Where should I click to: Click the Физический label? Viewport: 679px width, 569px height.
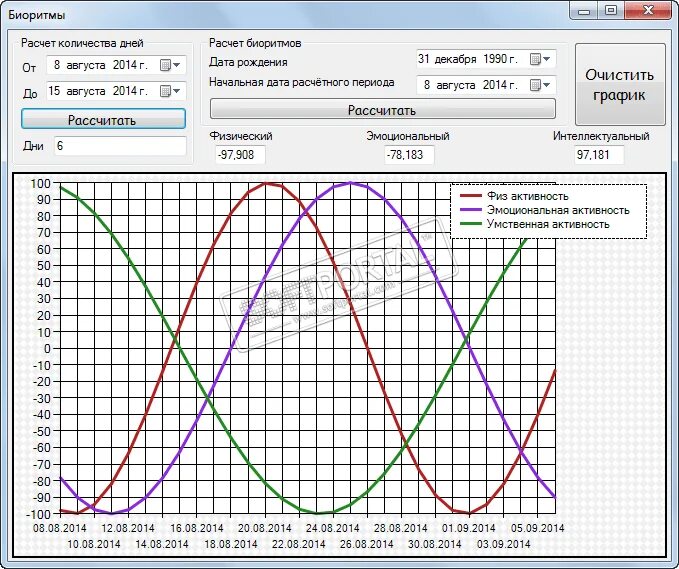[x=241, y=136]
